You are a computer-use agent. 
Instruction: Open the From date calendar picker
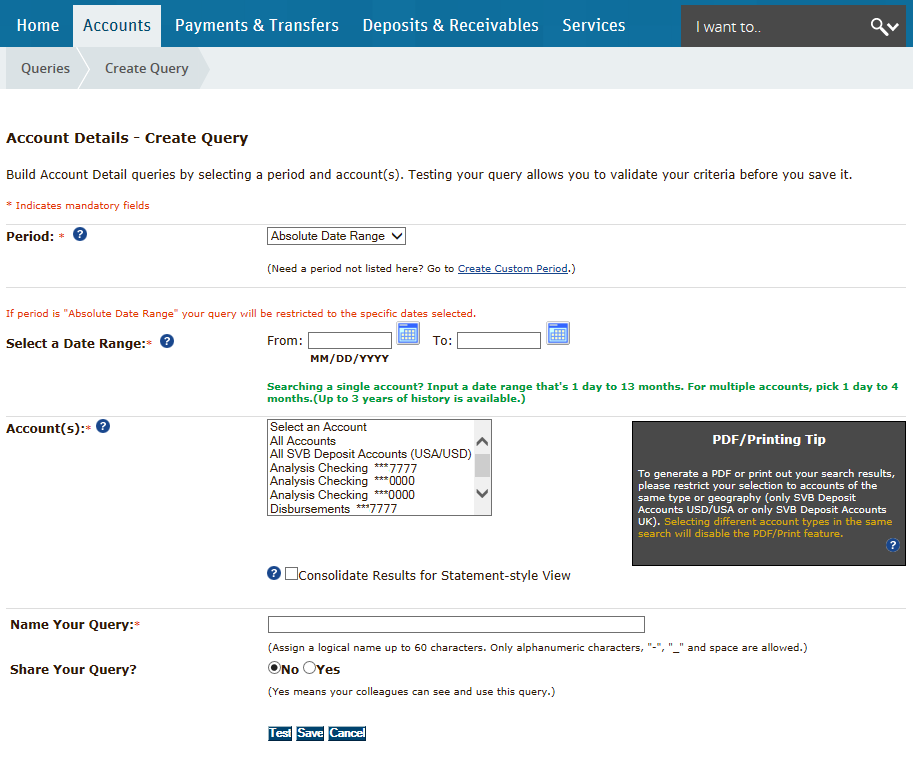pyautogui.click(x=408, y=333)
